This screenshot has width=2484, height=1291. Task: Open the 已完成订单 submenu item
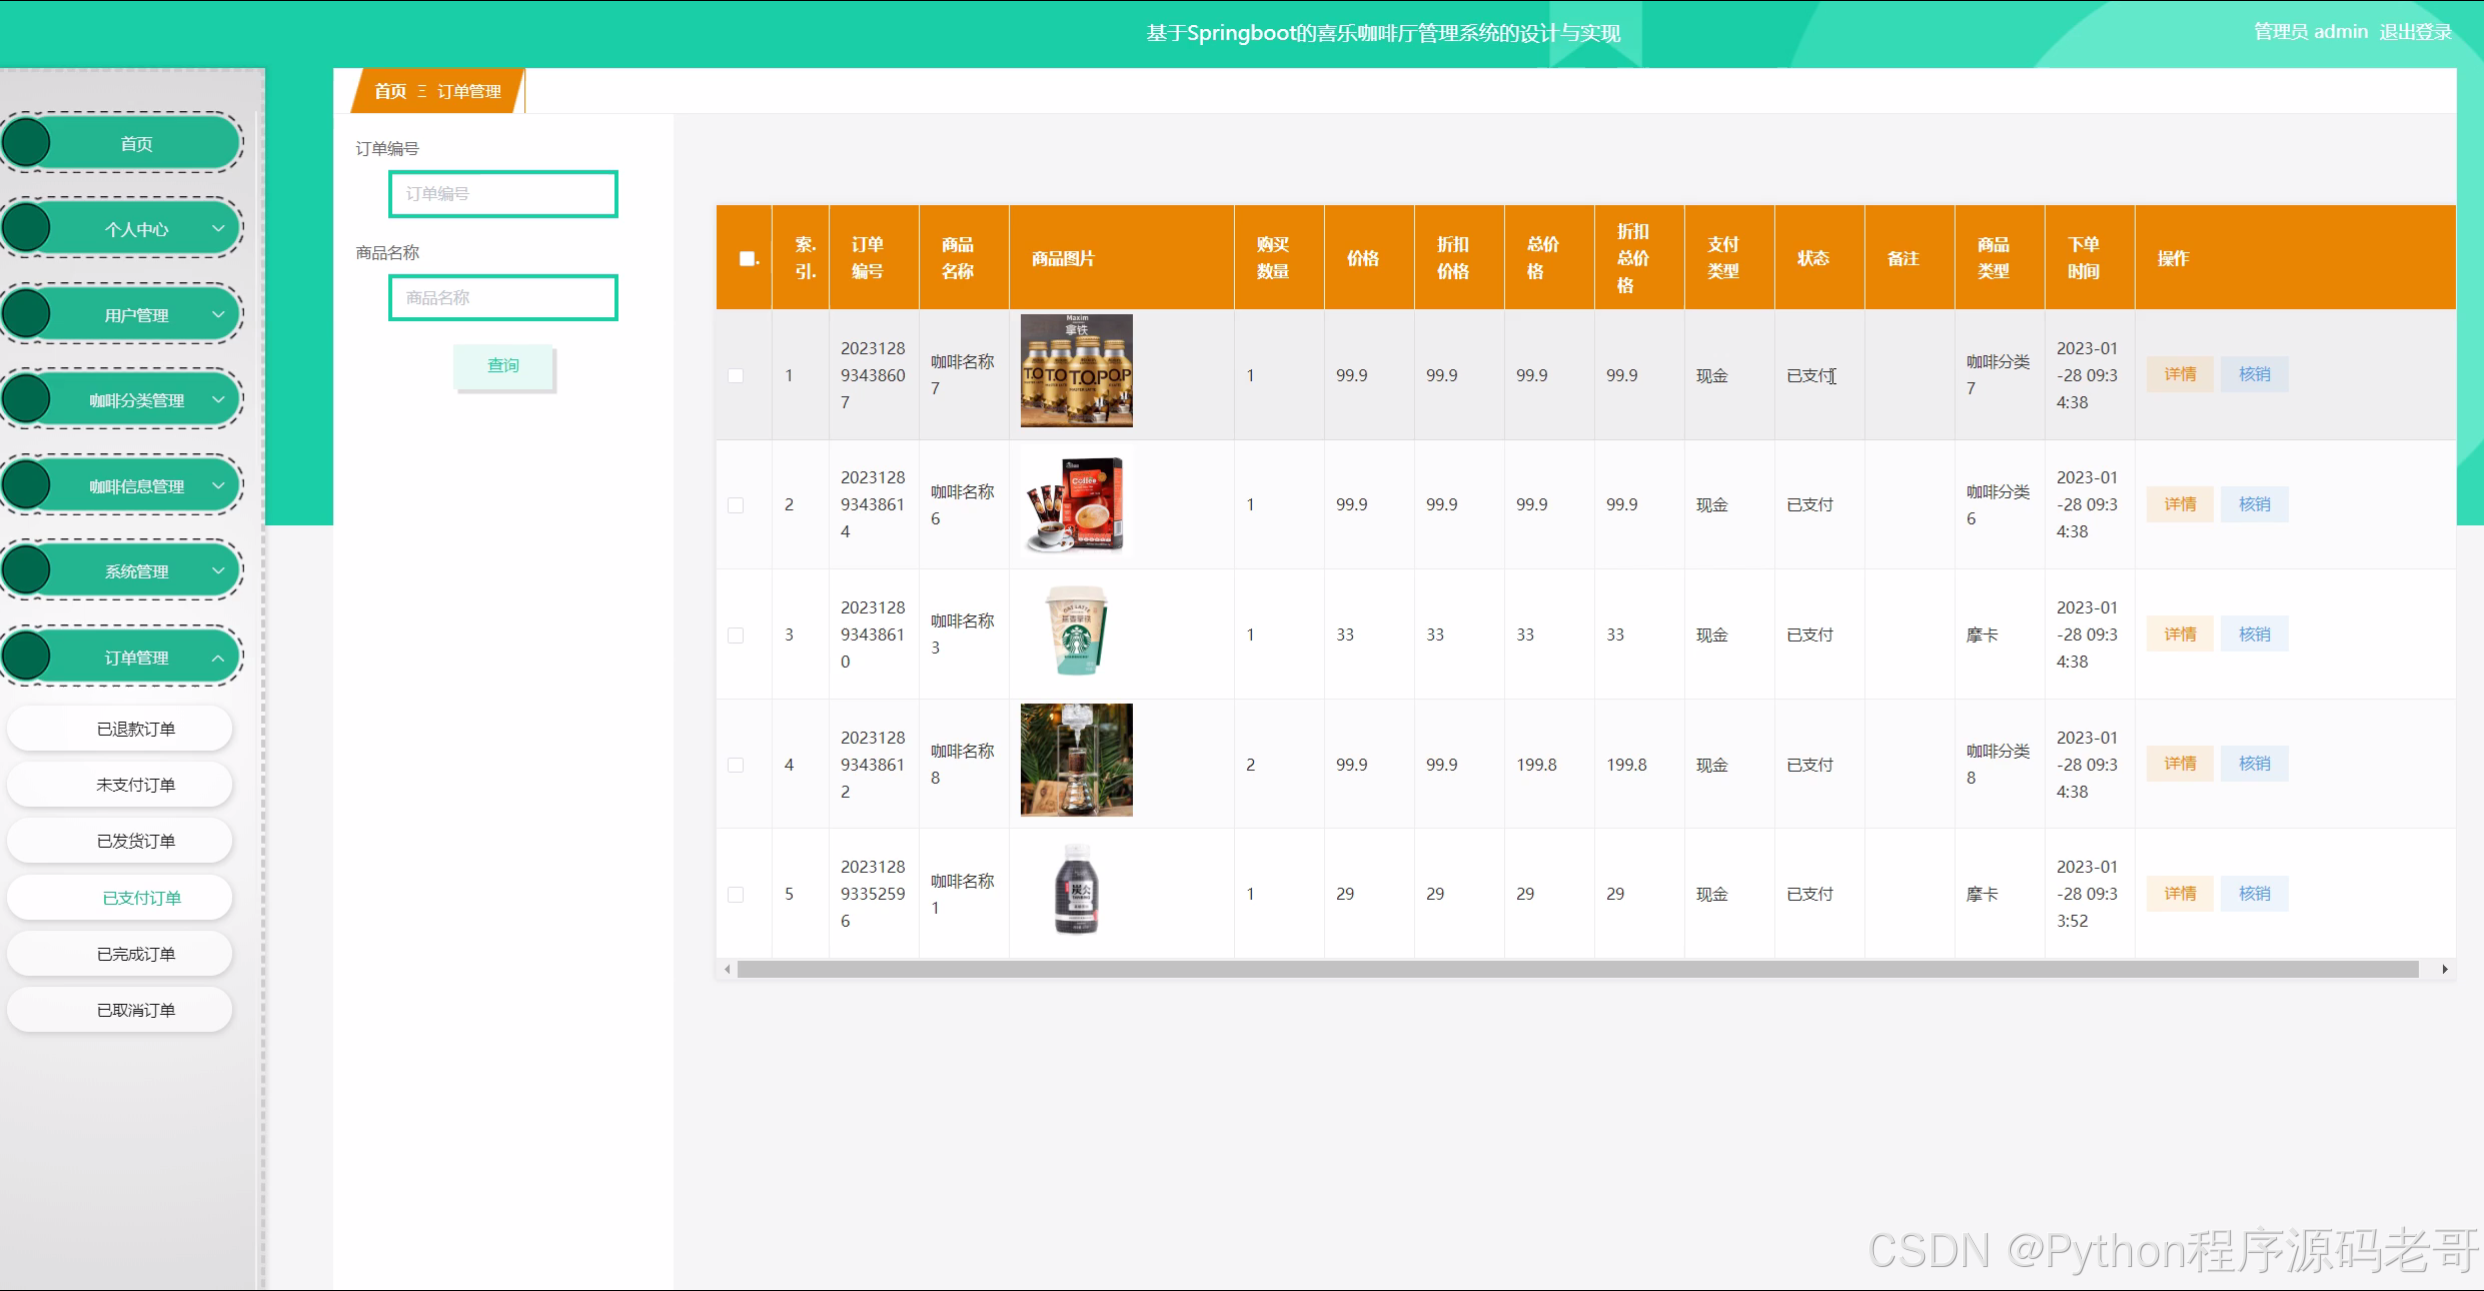click(x=136, y=954)
